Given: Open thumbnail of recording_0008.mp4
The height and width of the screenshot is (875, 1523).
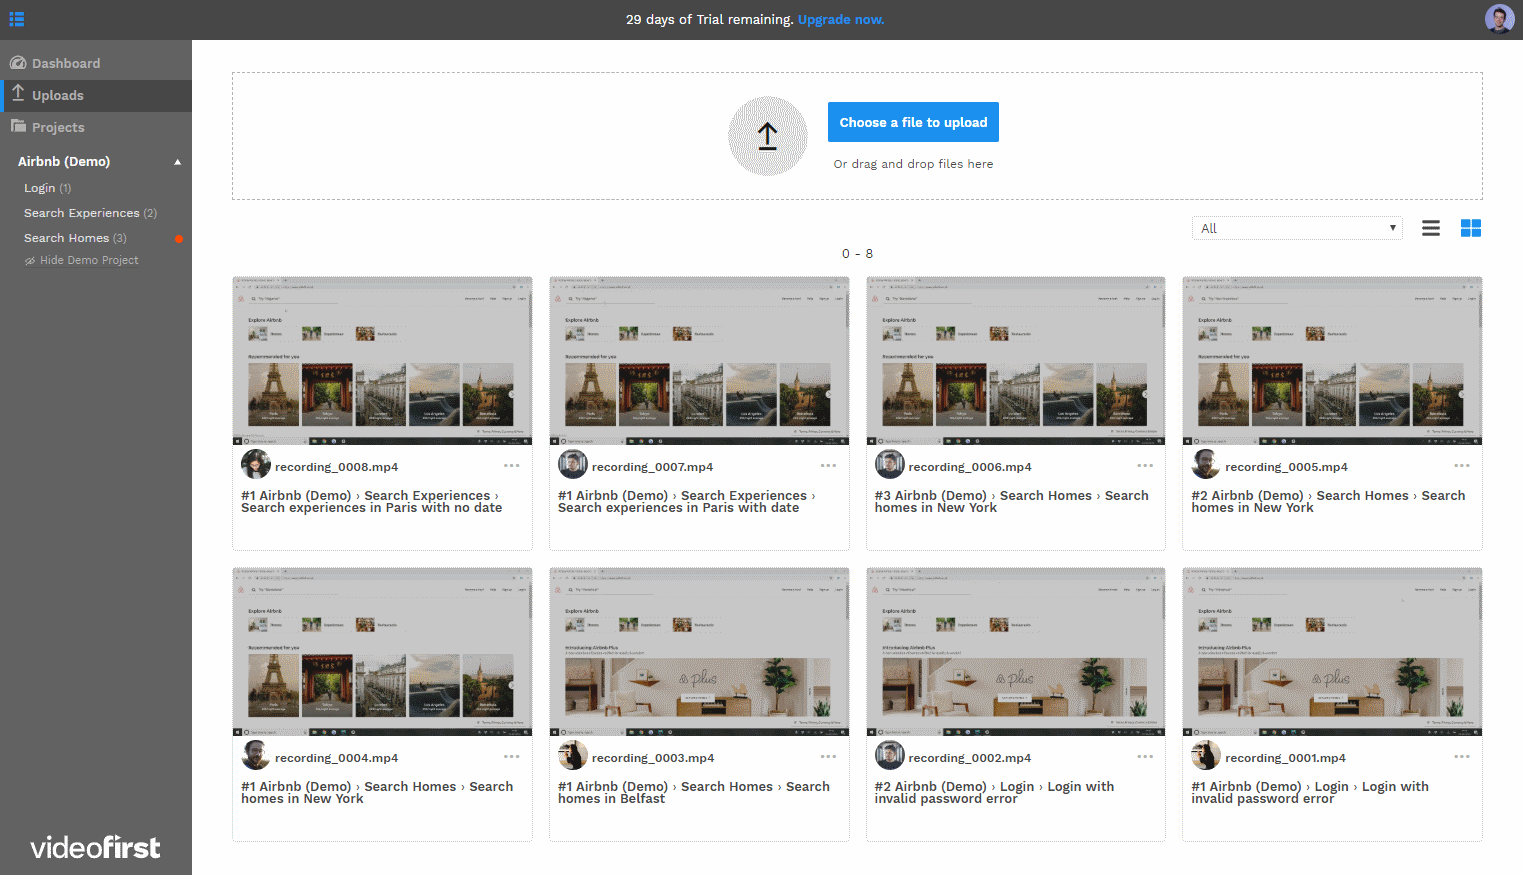Looking at the screenshot, I should (382, 361).
